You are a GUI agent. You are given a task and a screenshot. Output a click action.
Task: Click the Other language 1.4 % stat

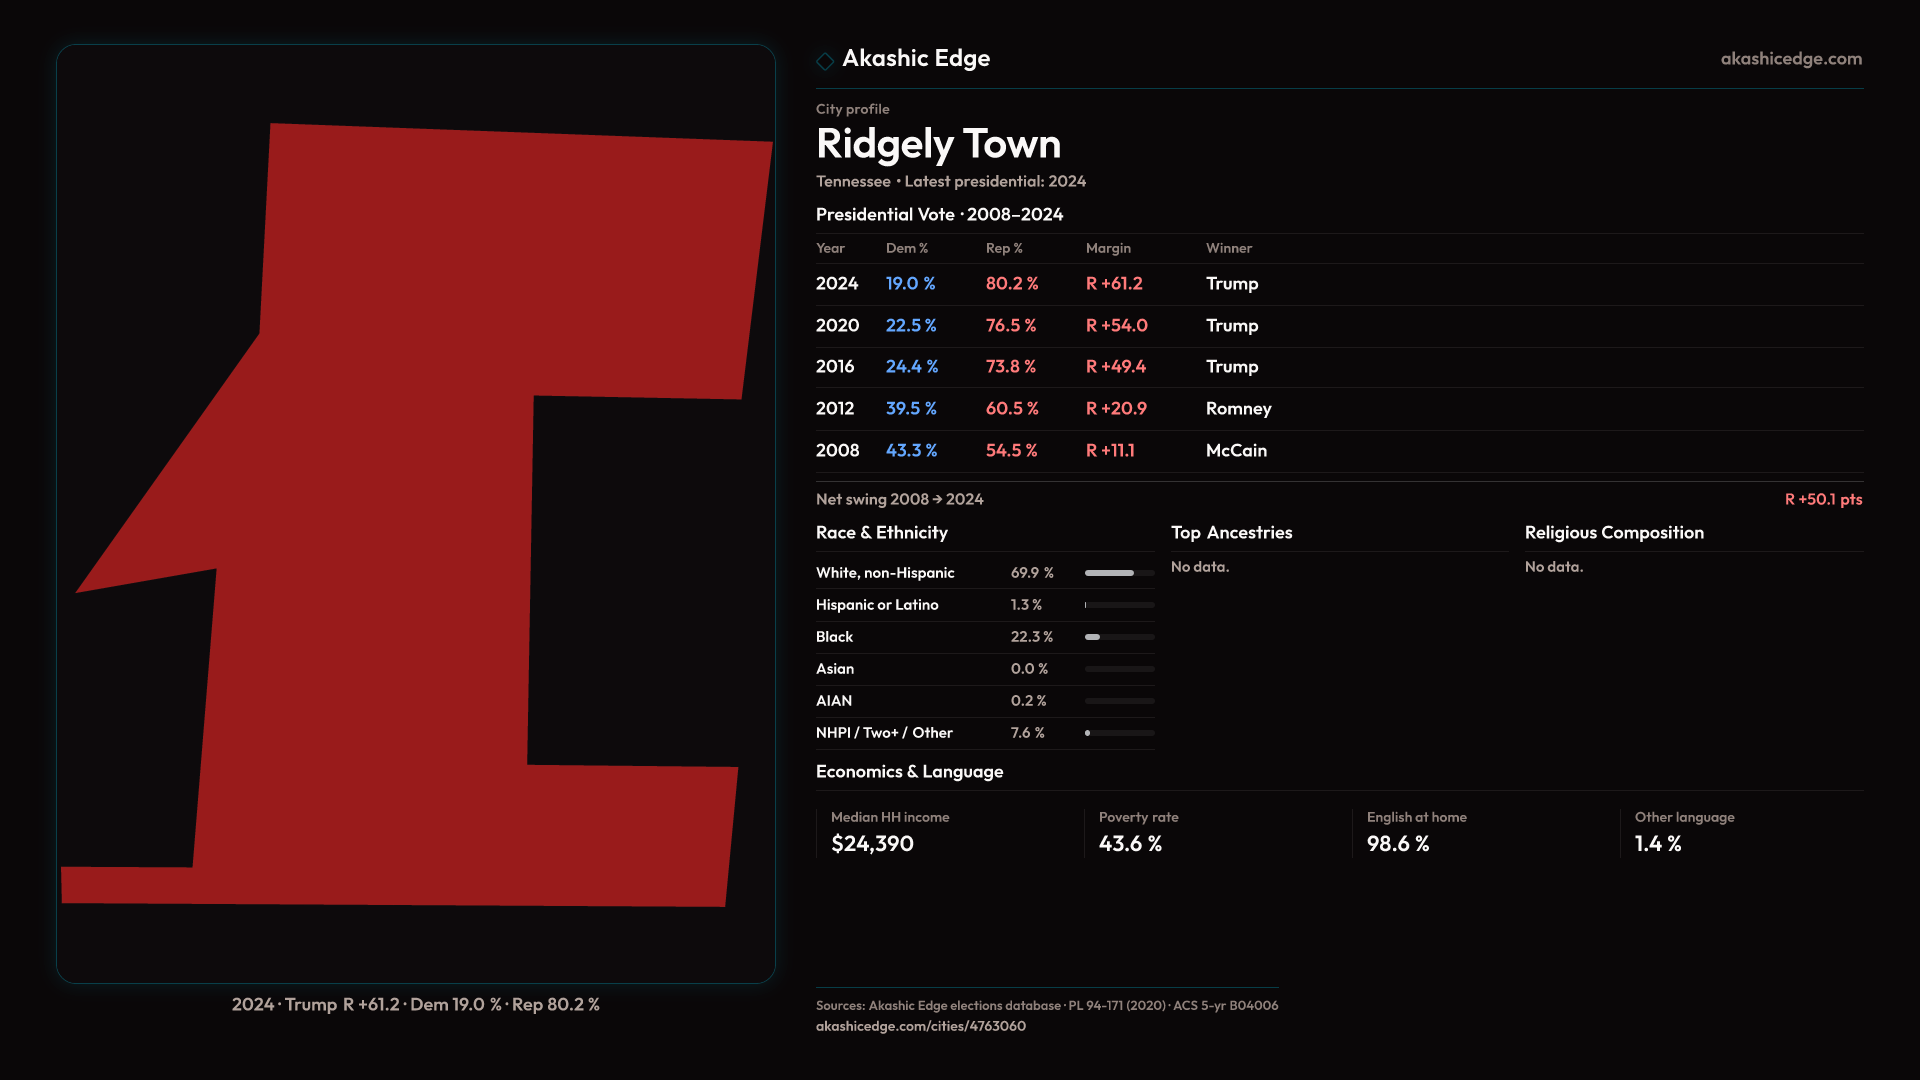1658,844
